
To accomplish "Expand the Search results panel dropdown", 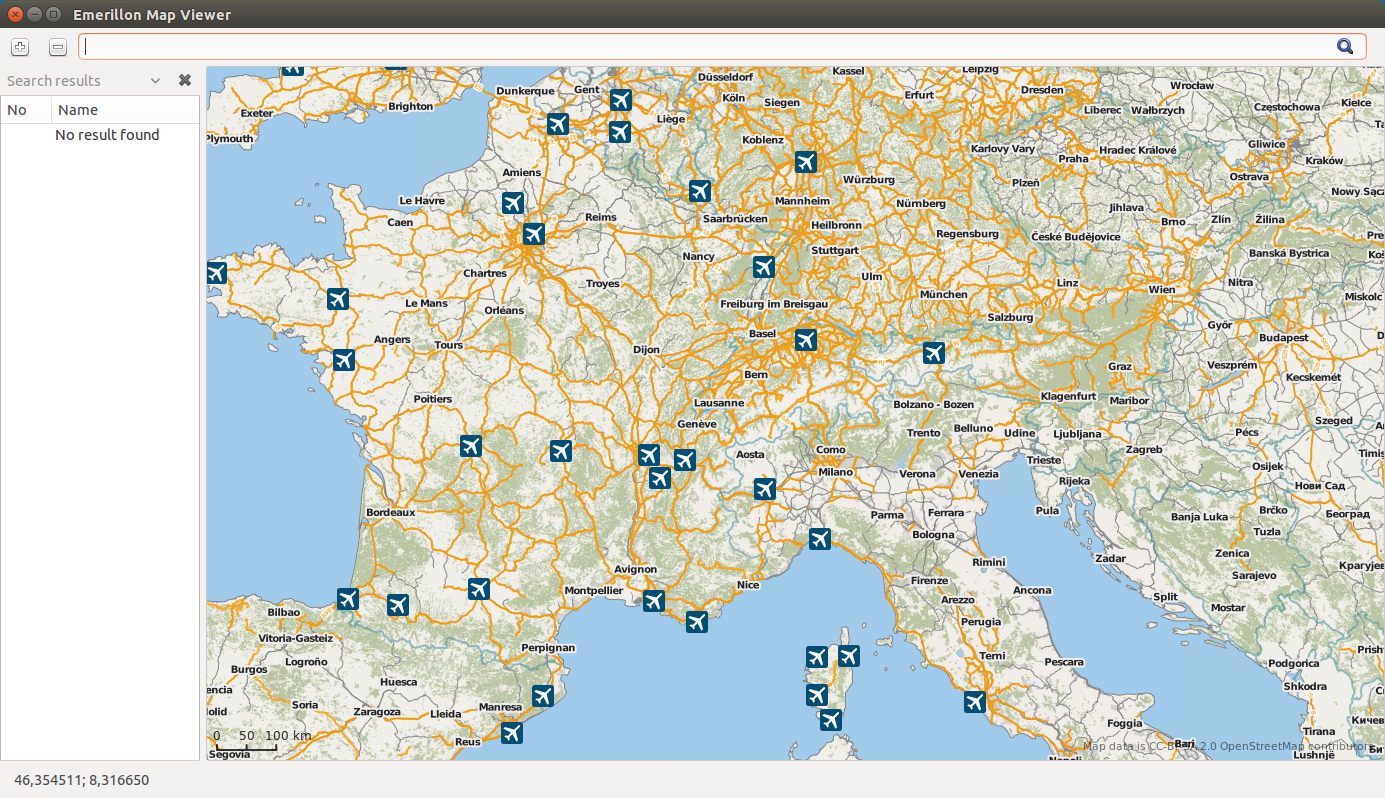I will (x=155, y=81).
